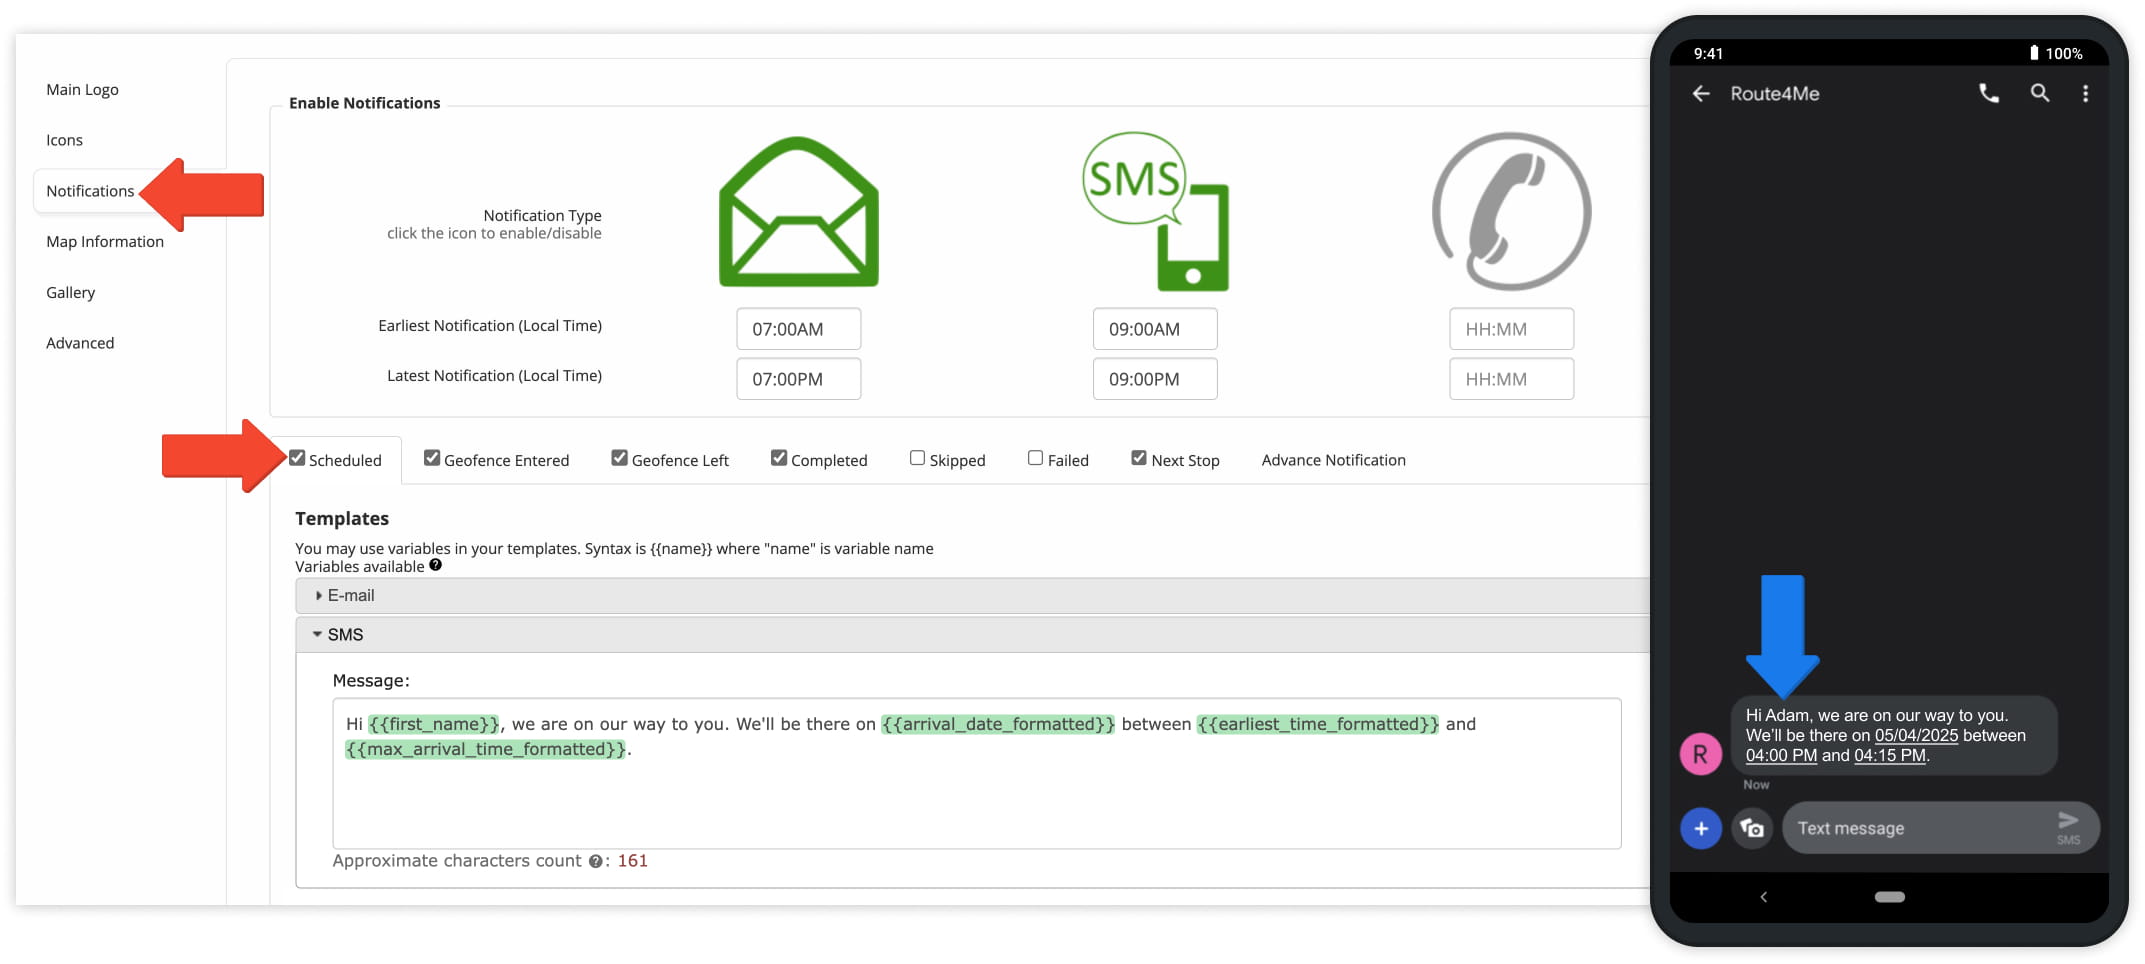2145x964 pixels.
Task: Tap the 04:15 PM link in message
Action: click(x=1890, y=755)
